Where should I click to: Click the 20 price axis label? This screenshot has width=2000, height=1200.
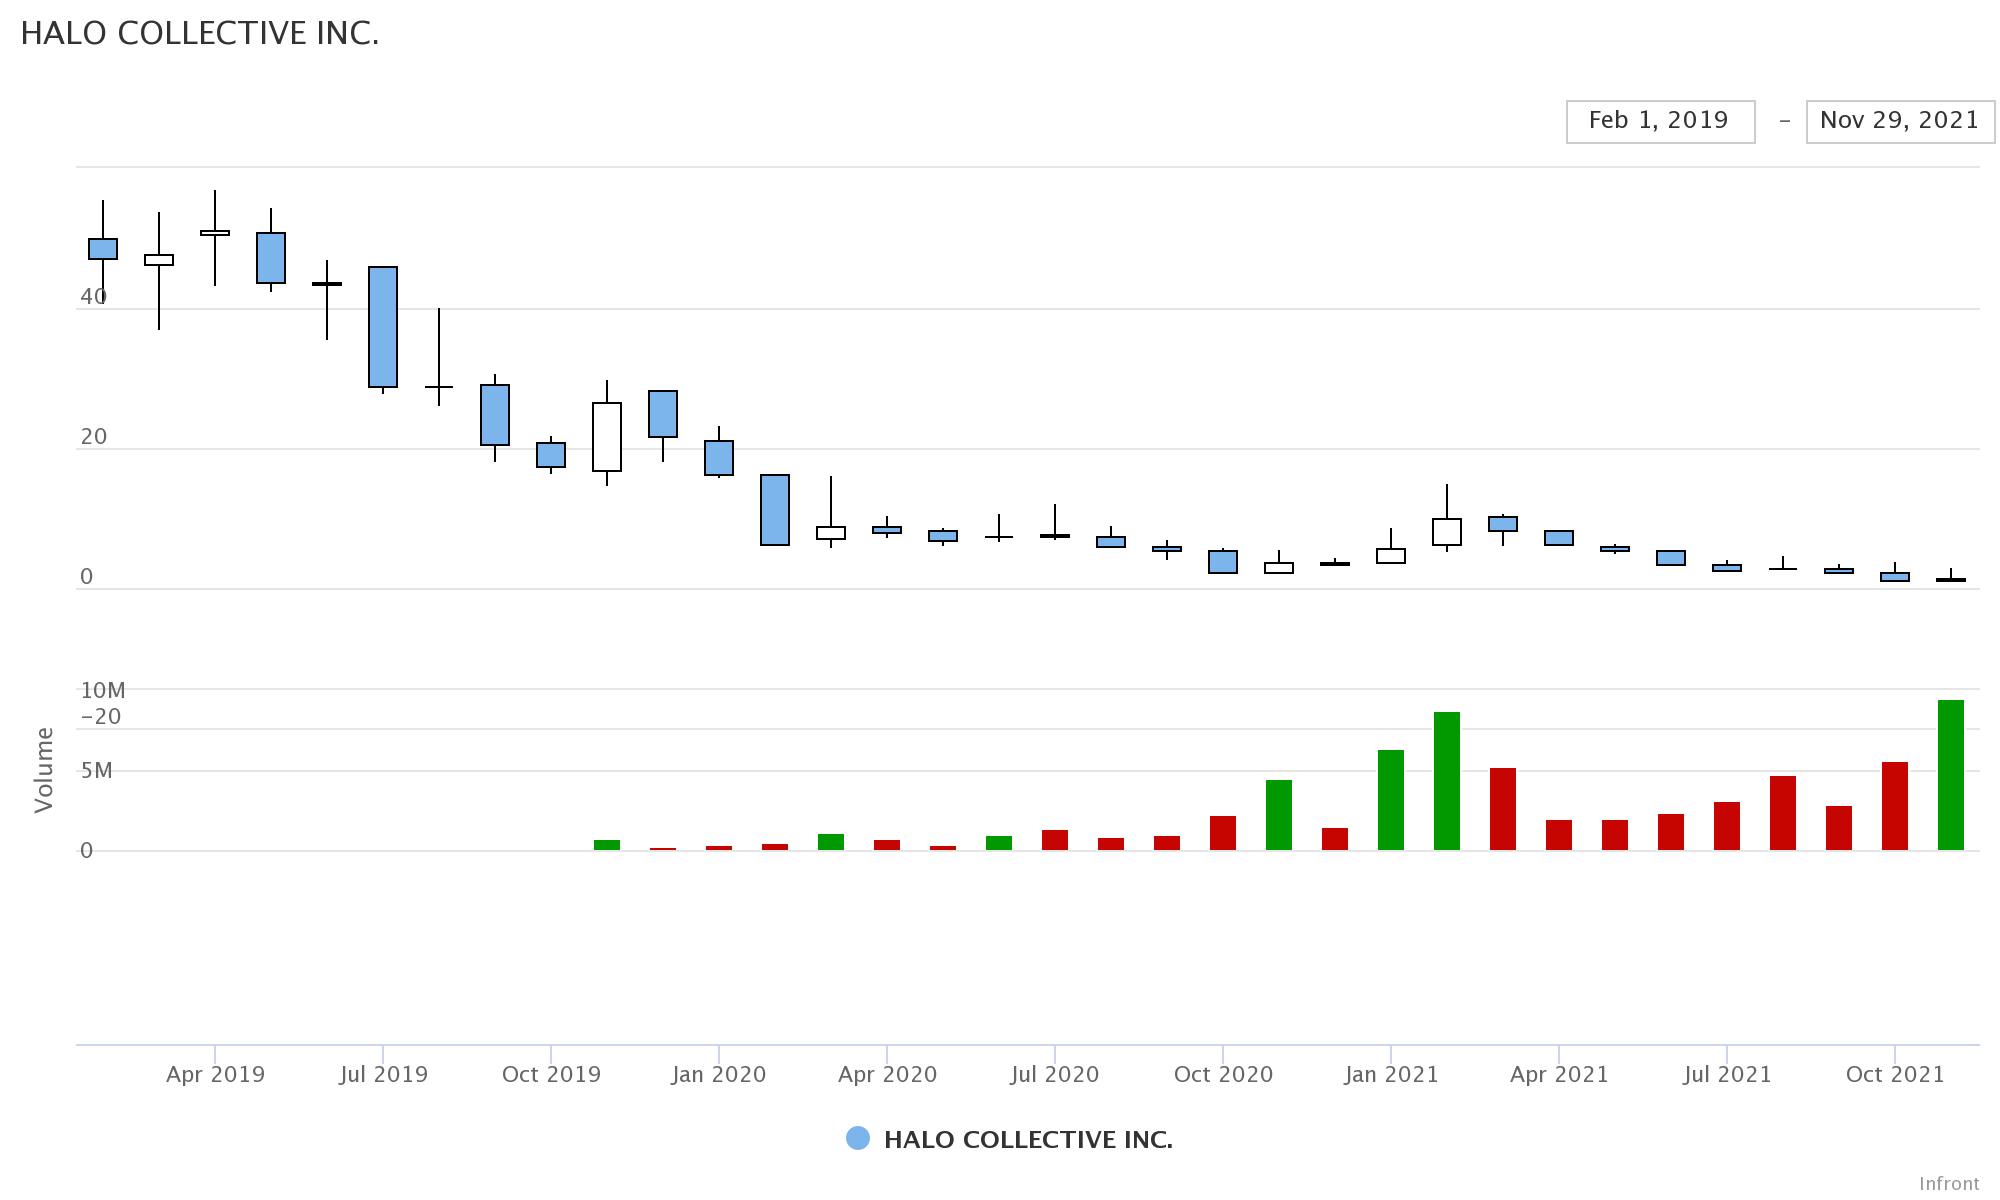(x=94, y=437)
